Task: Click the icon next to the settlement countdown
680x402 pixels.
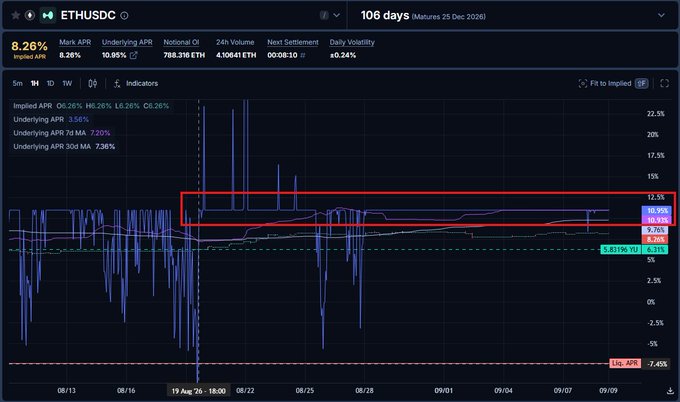Action: (303, 55)
